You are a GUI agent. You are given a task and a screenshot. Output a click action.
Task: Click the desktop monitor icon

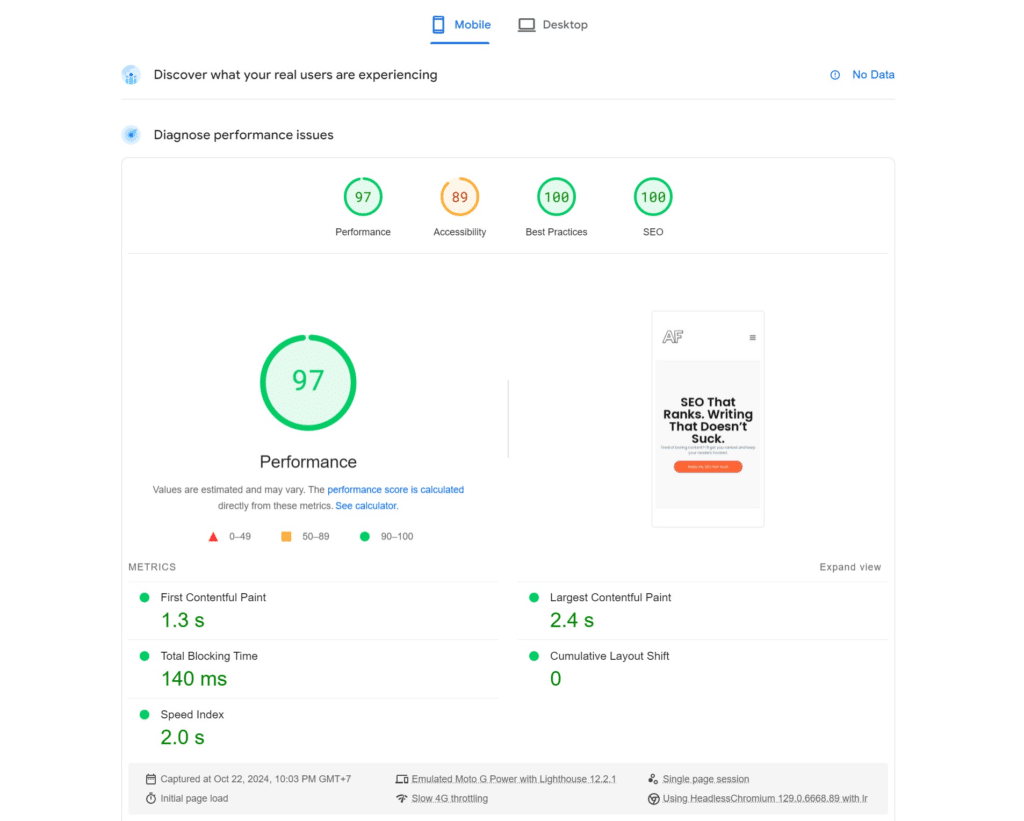pyautogui.click(x=526, y=25)
